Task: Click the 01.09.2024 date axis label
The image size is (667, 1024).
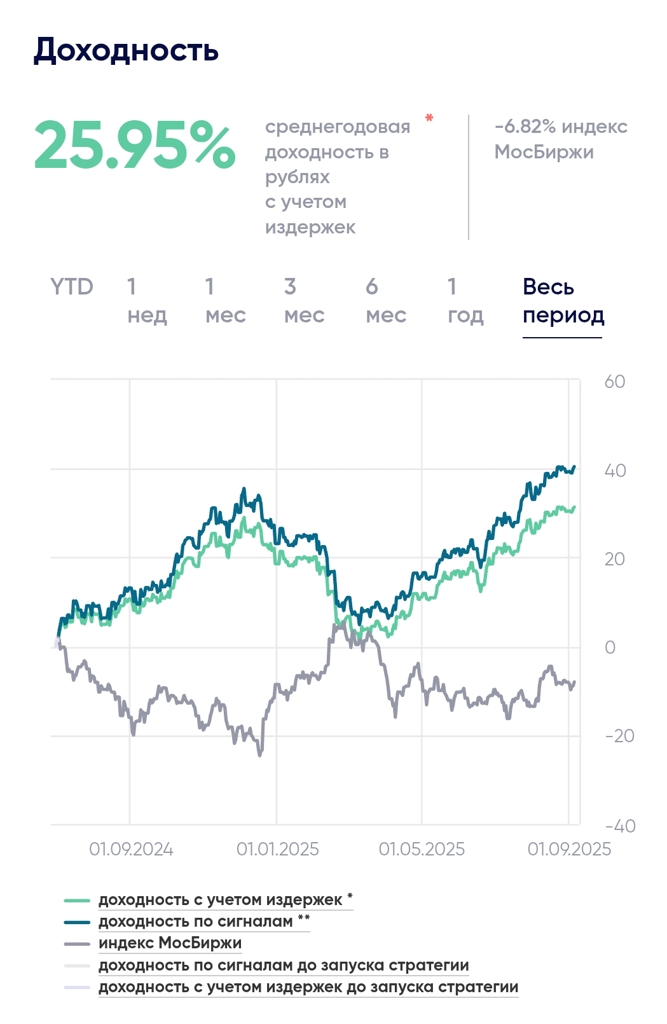Action: coord(131,850)
